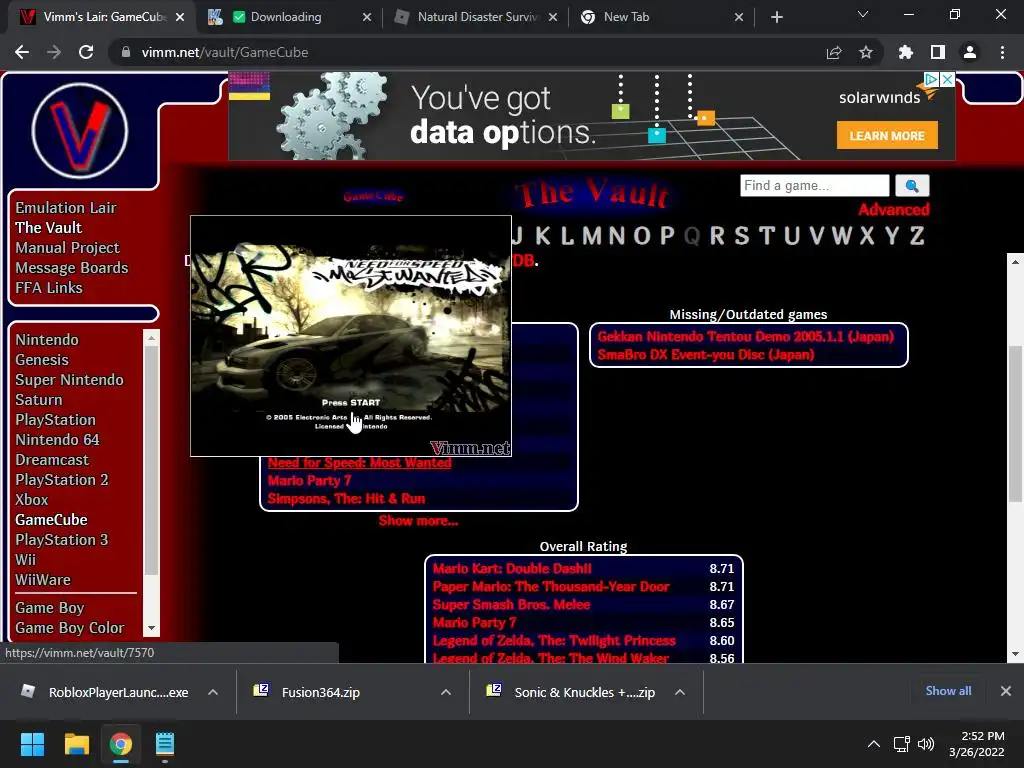1024x768 pixels.
Task: Switch to the New Tab tab
Action: tap(660, 17)
